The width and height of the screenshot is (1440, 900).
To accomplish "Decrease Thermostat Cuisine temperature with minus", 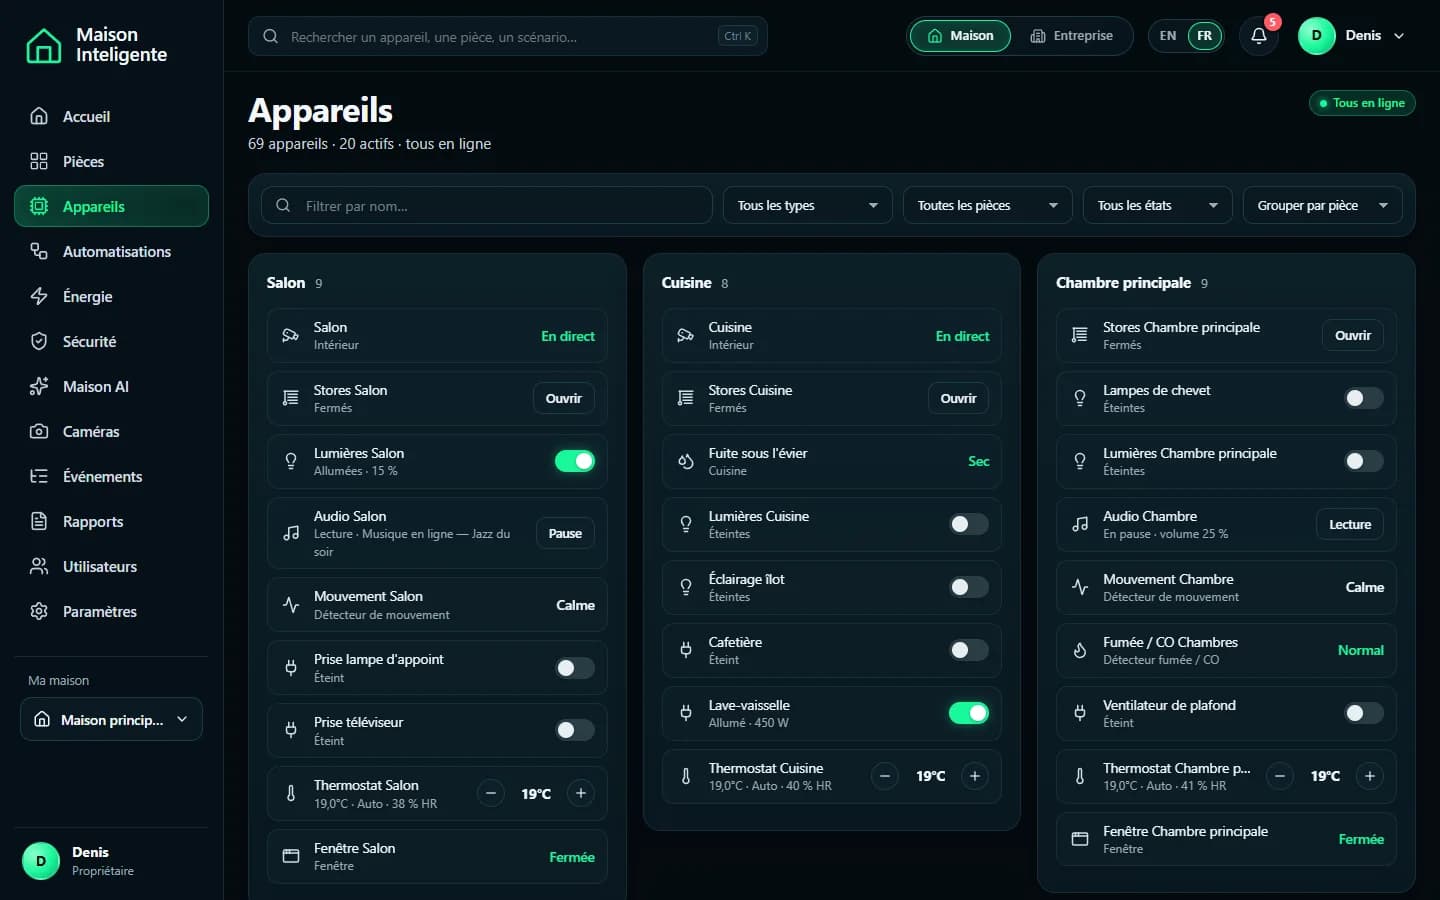I will [885, 776].
